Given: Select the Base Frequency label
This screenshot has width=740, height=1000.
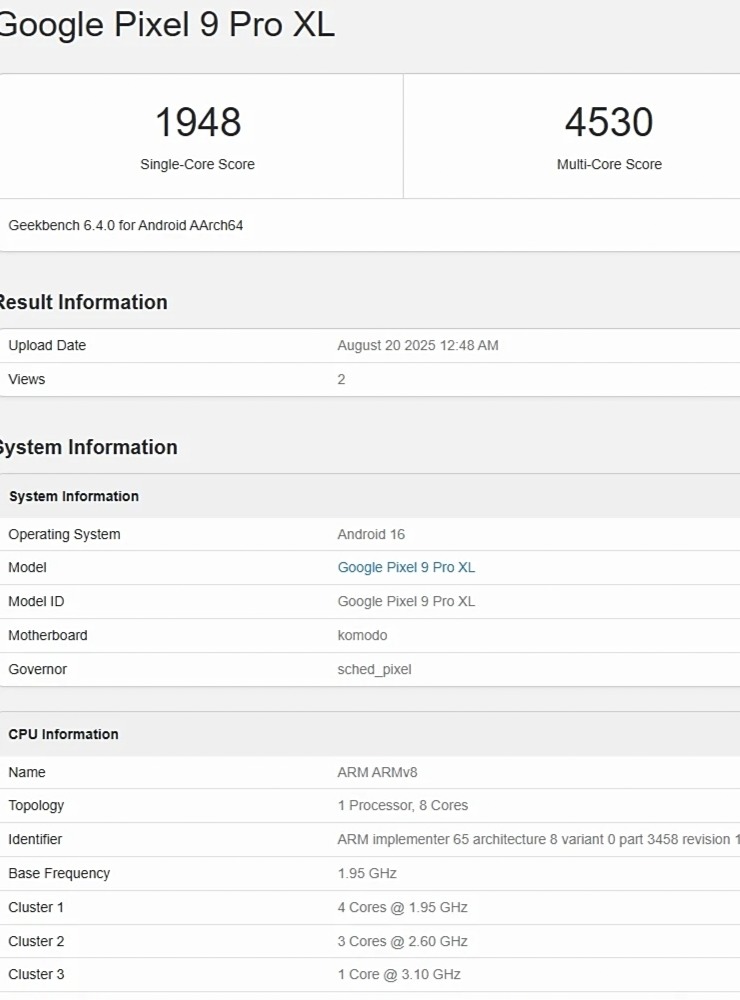Looking at the screenshot, I should 59,874.
